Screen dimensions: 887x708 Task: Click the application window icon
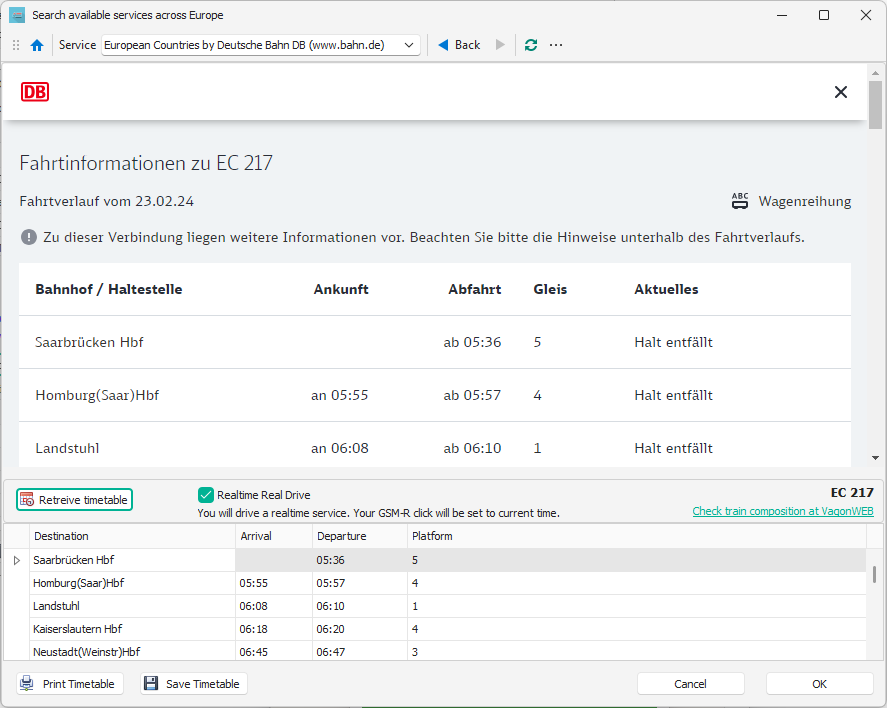coord(17,15)
